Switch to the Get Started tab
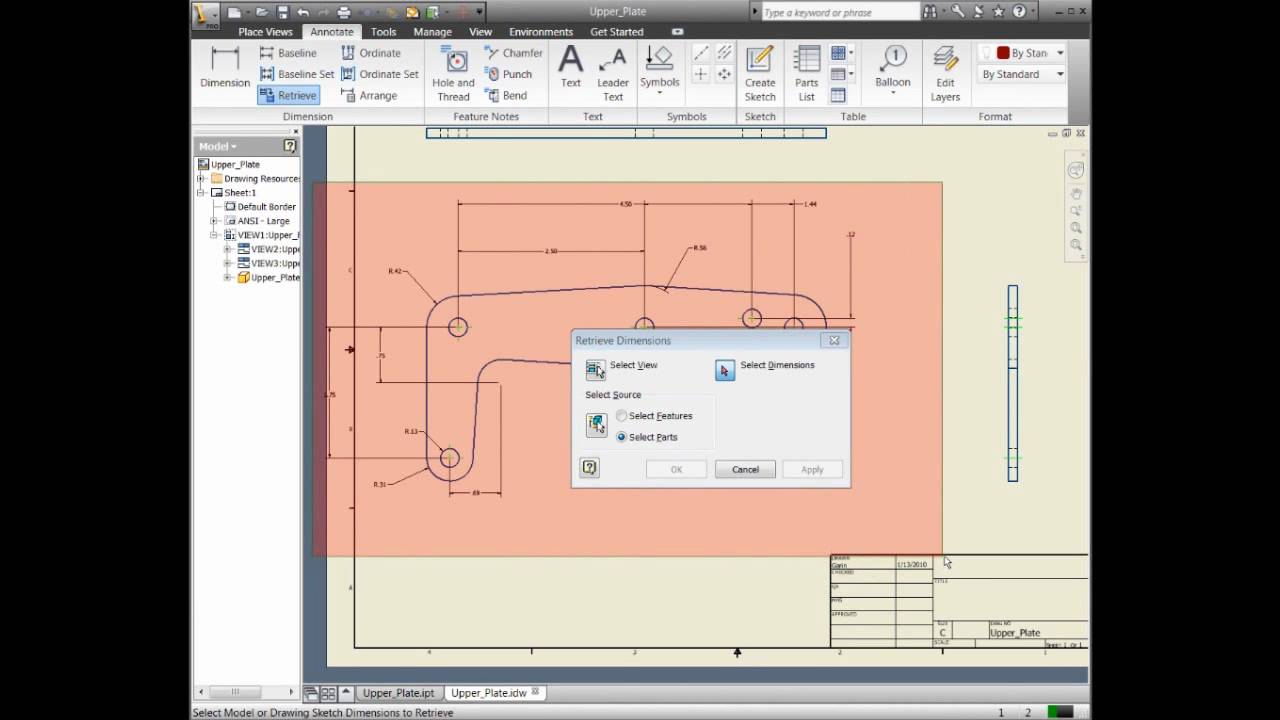The image size is (1280, 720). tap(617, 32)
